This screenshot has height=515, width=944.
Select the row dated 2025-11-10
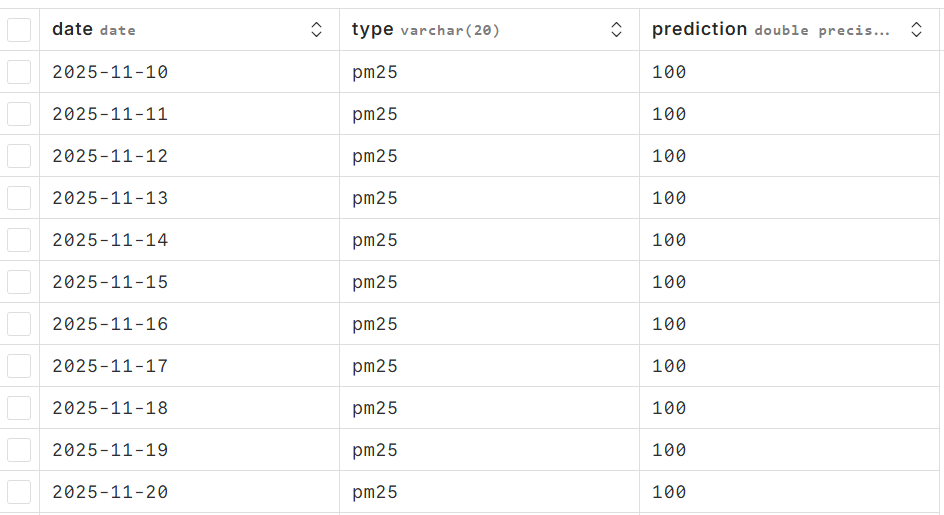coord(19,72)
